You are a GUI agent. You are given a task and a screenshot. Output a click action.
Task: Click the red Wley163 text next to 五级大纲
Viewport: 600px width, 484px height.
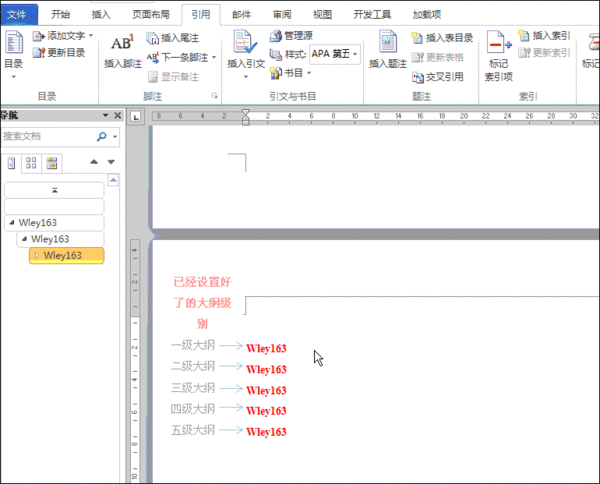(266, 432)
